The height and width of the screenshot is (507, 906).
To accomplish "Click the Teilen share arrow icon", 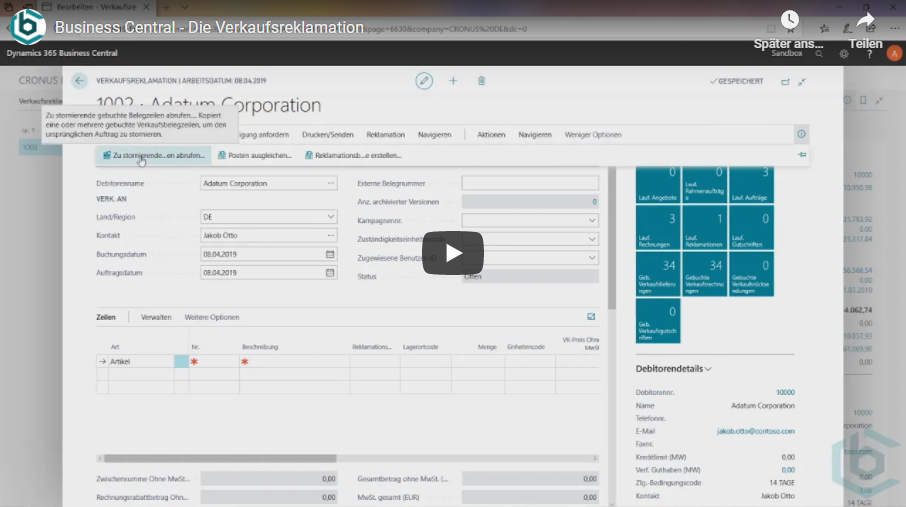I will (x=865, y=21).
